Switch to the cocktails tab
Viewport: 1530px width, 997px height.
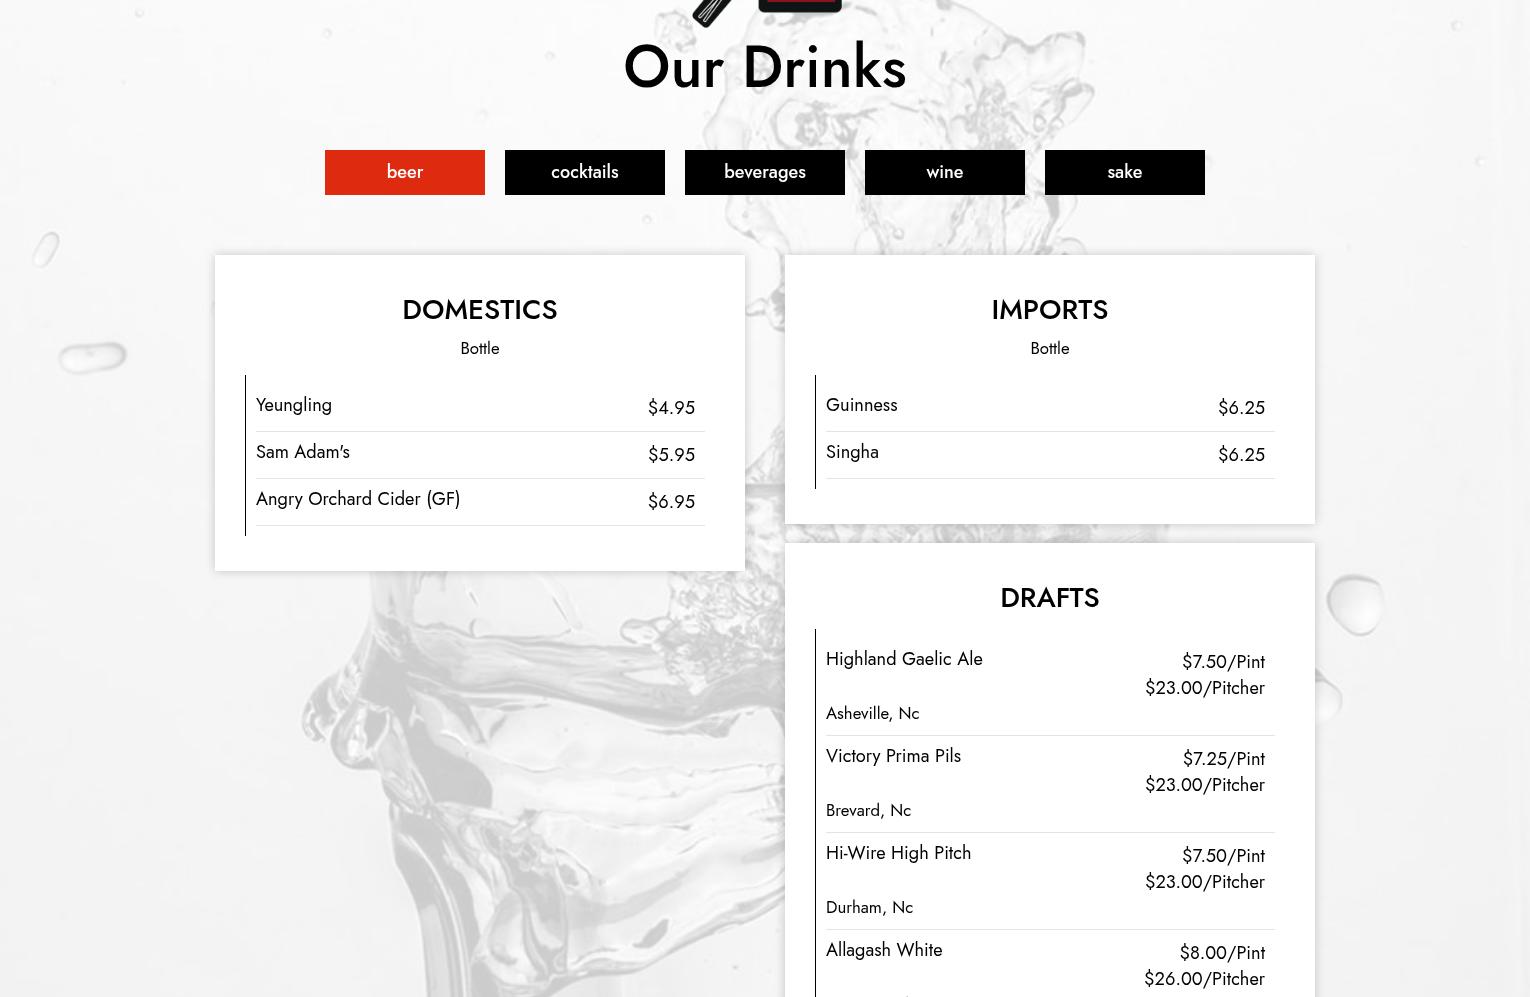click(585, 172)
